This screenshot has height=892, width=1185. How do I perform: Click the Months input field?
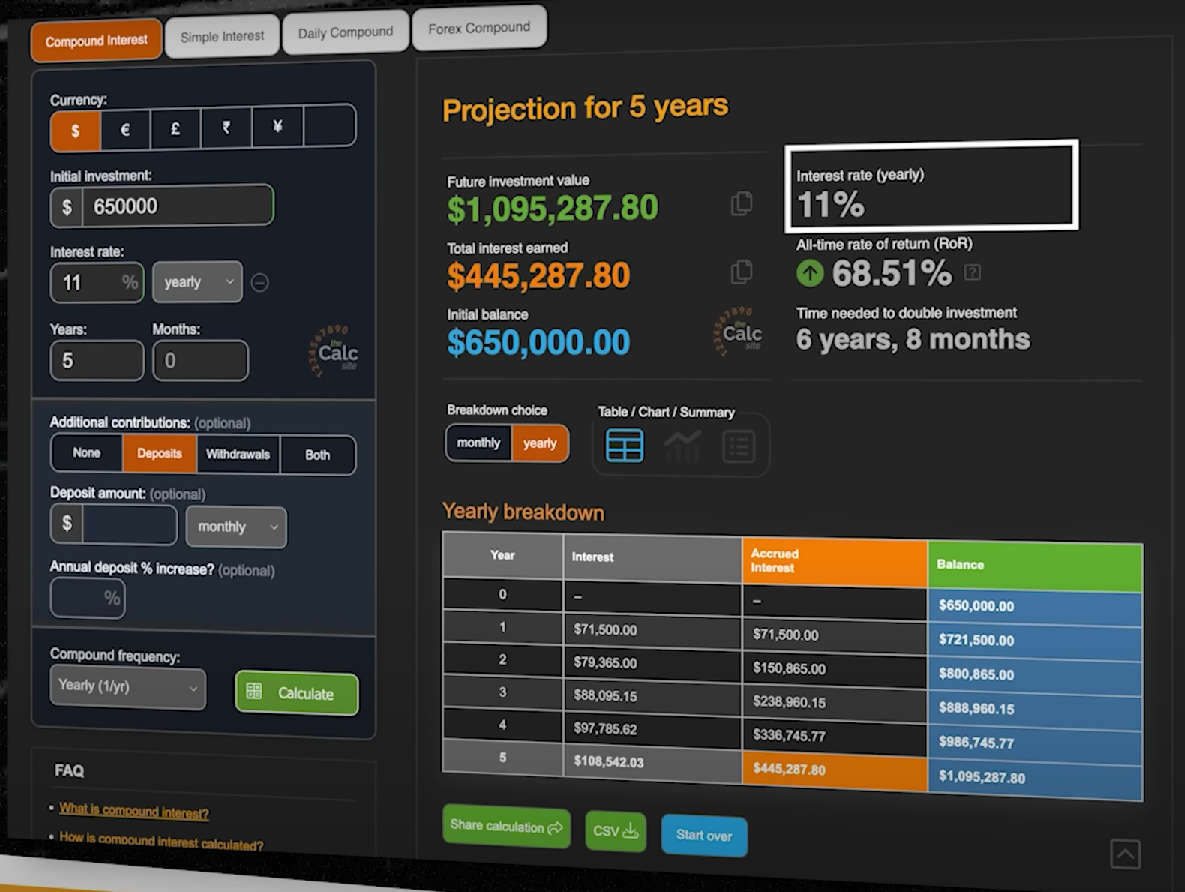point(200,361)
